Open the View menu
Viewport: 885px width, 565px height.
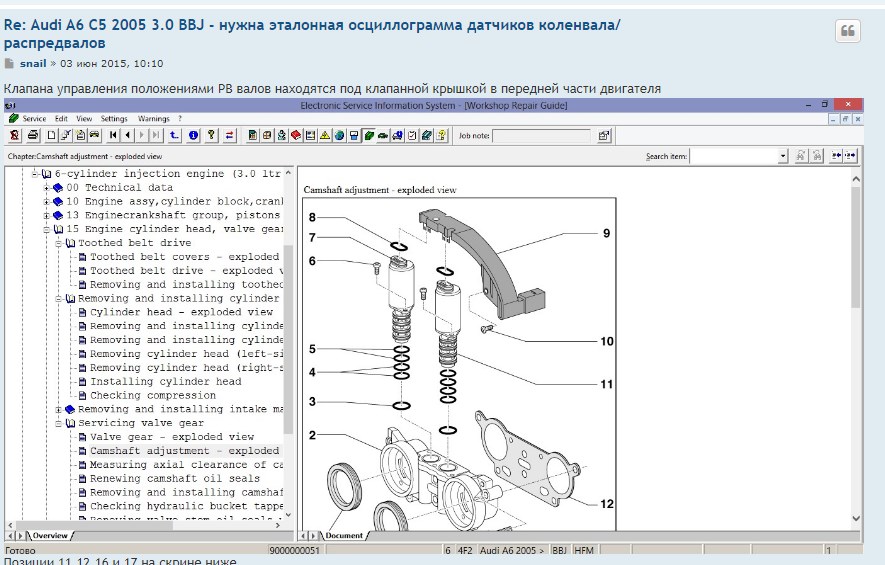pos(84,119)
